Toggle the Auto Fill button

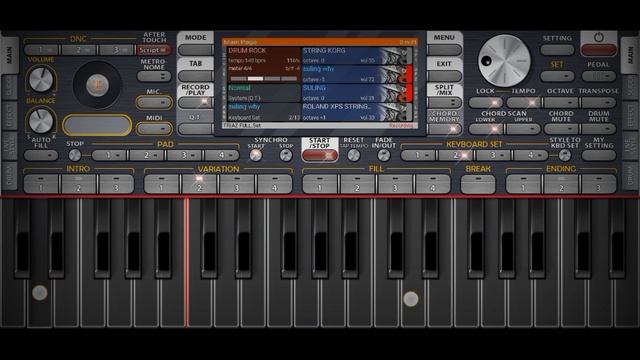[41, 155]
